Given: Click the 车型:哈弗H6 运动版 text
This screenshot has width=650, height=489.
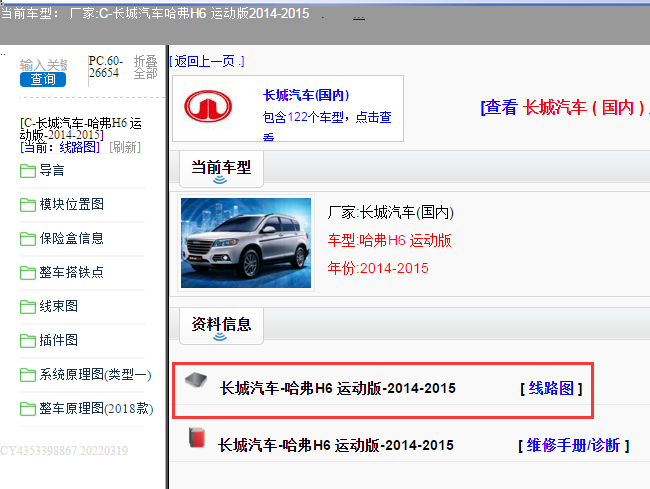Looking at the screenshot, I should point(389,240).
